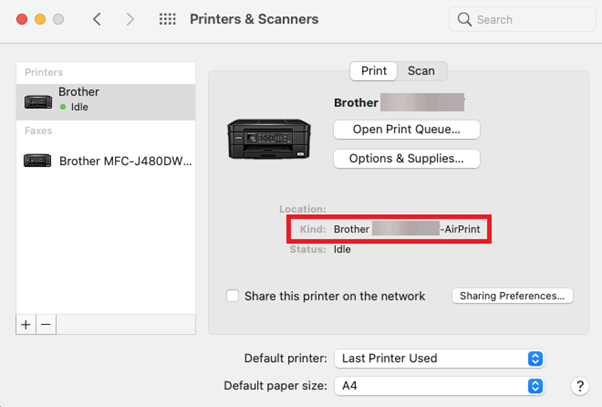602x407 pixels.
Task: Select the Brother MFC-J480DW fax icon
Action: [x=37, y=160]
